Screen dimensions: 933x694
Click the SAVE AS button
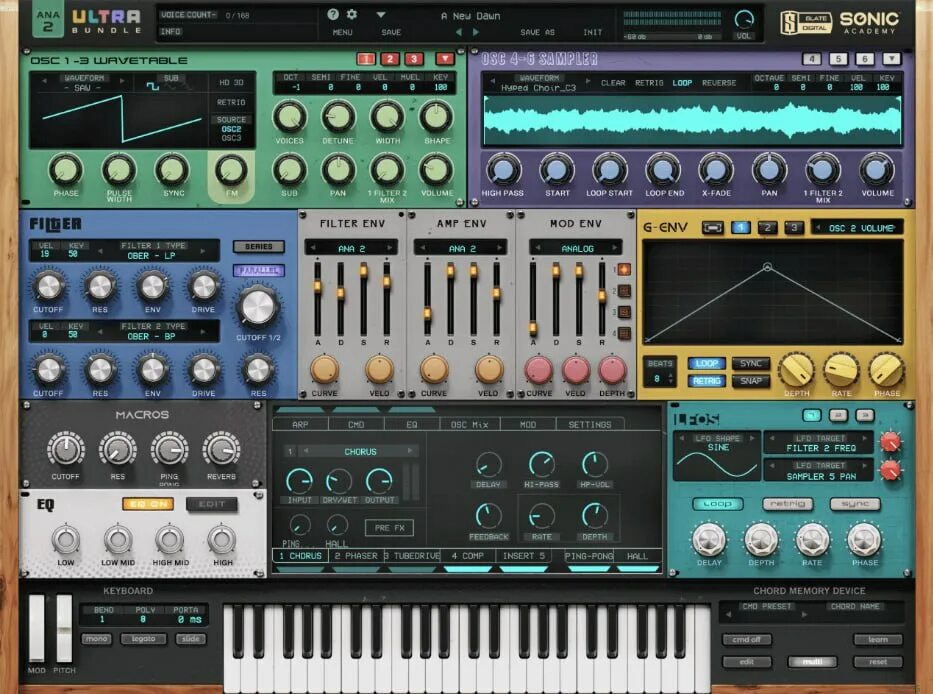537,32
